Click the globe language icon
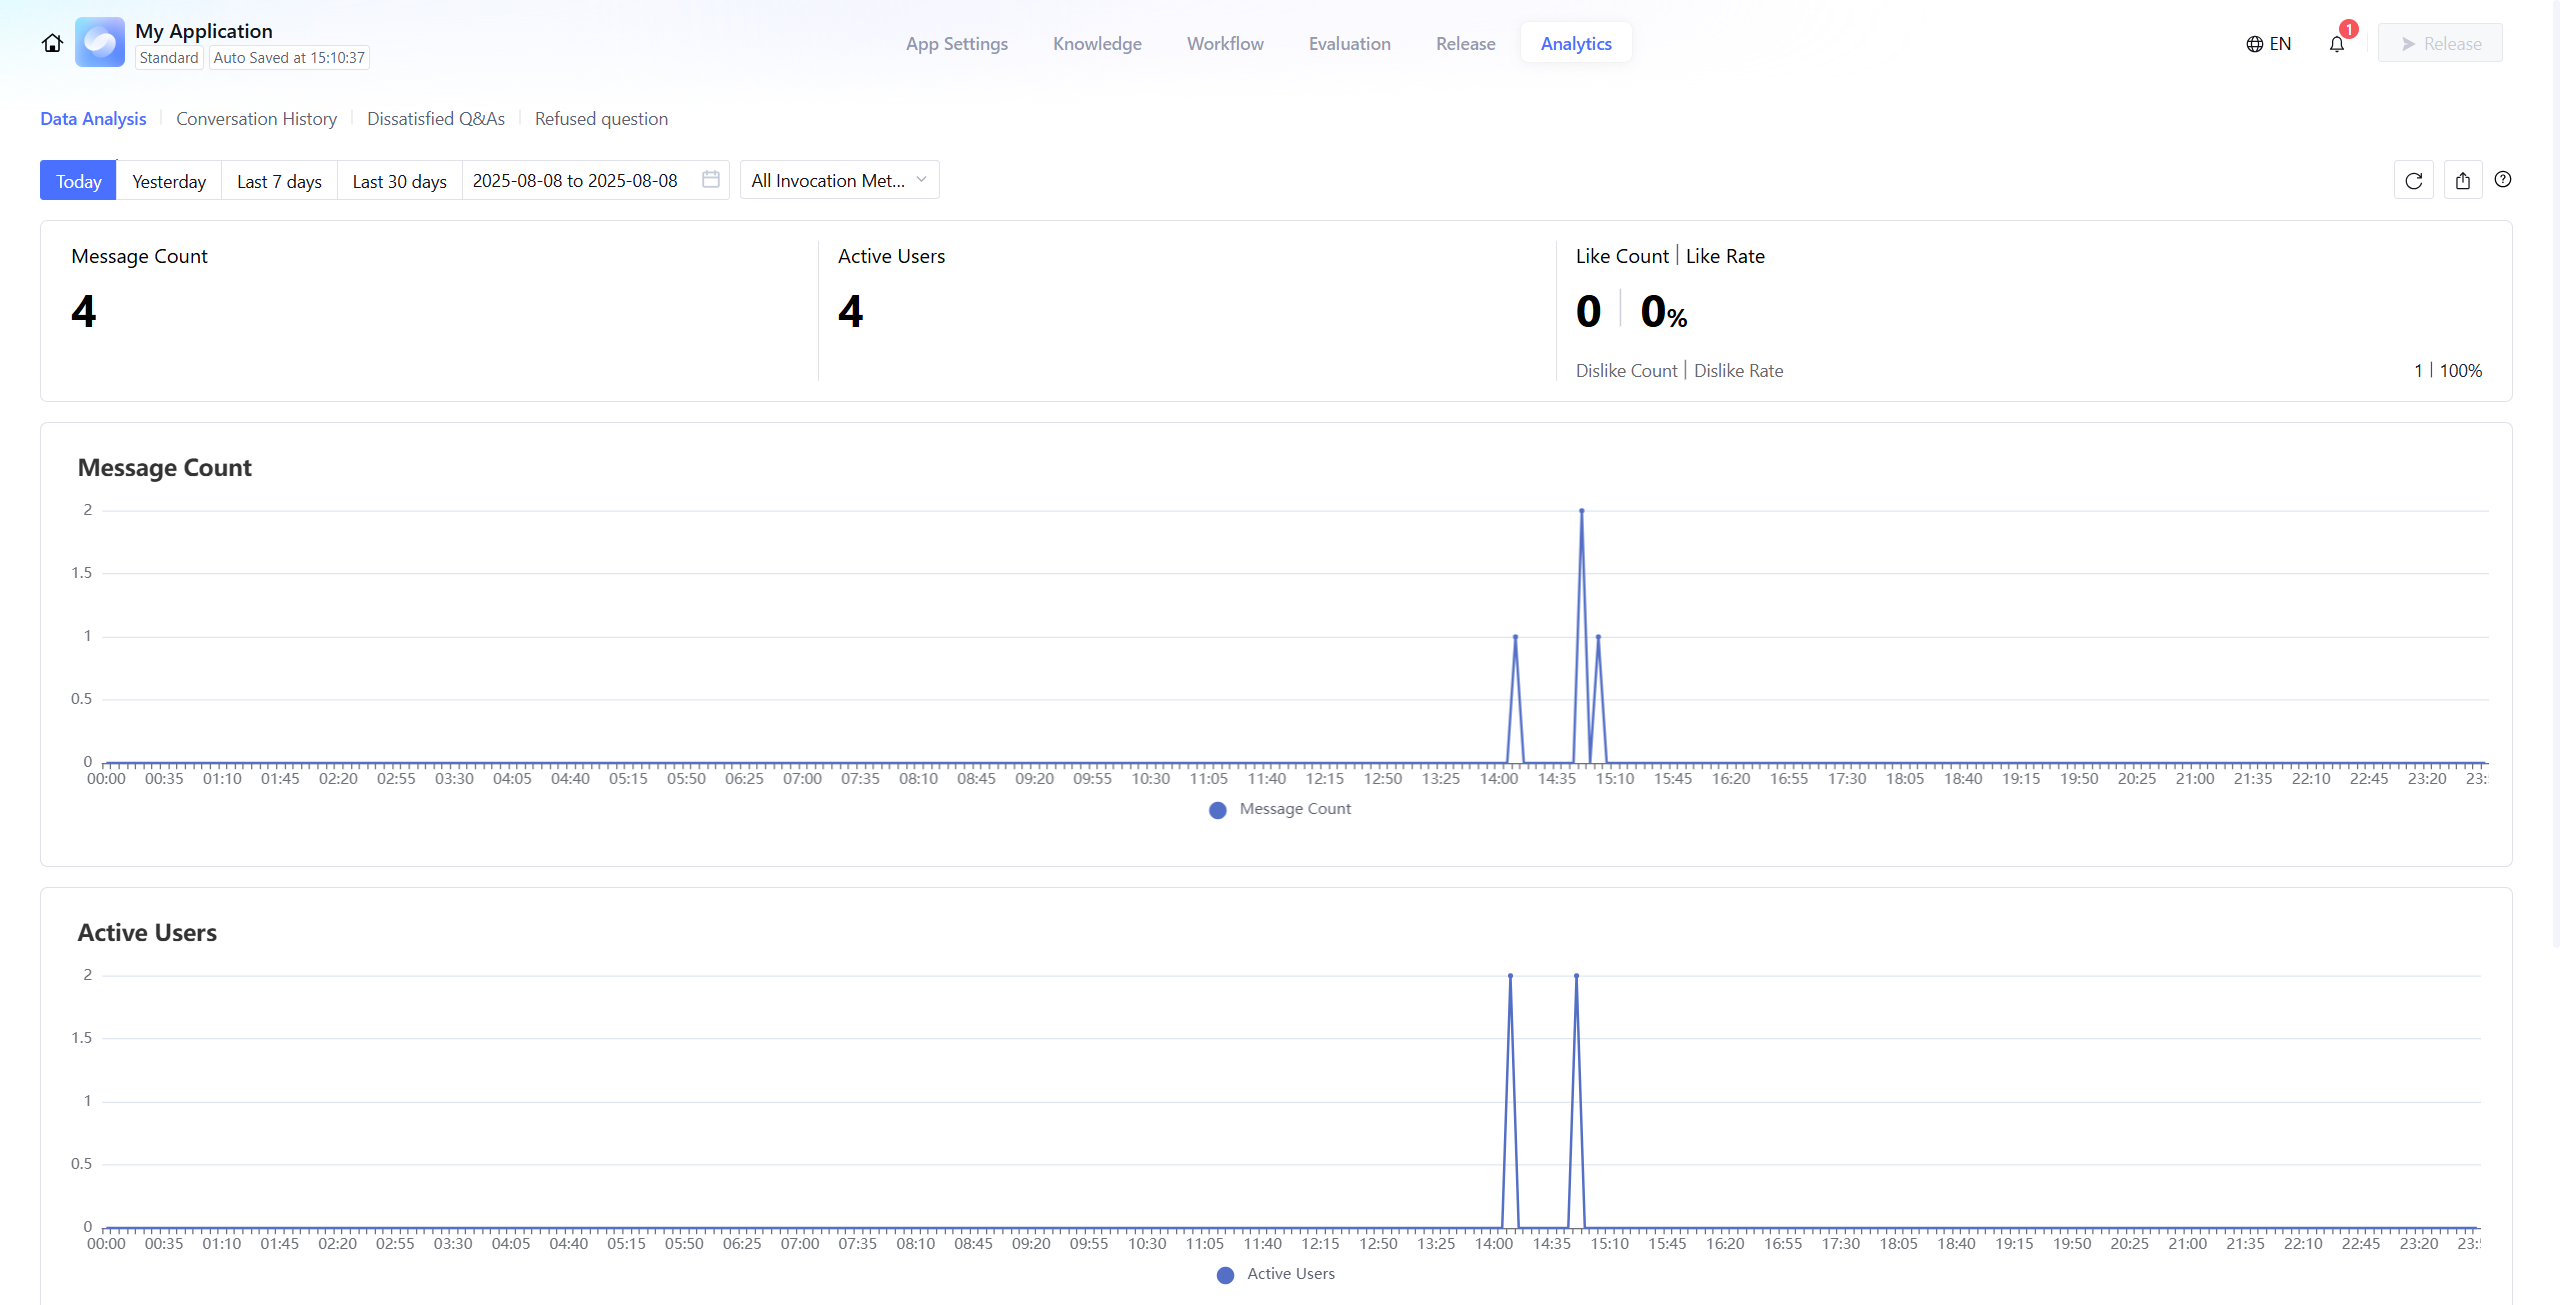Viewport: 2560px width, 1305px height. (x=2254, y=44)
